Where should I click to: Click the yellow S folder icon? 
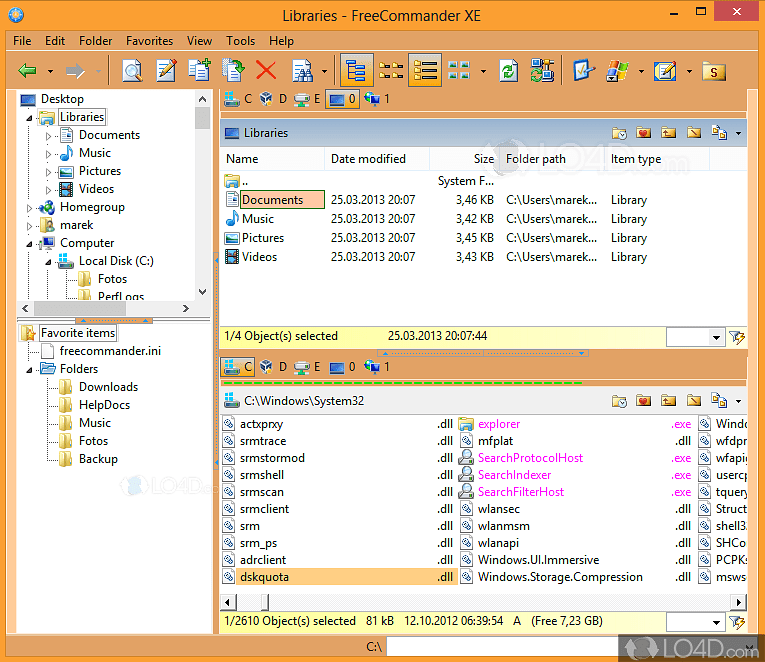(714, 72)
